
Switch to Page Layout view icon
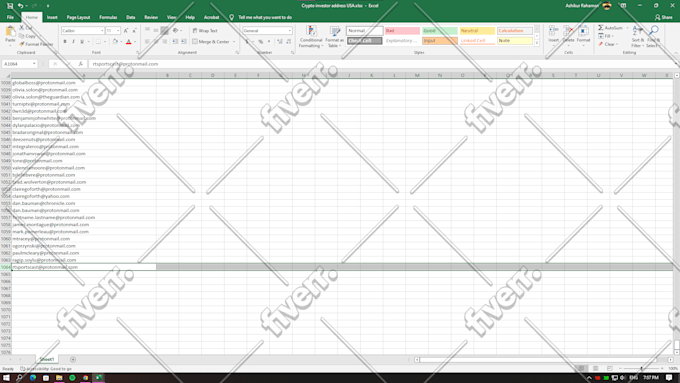595,368
